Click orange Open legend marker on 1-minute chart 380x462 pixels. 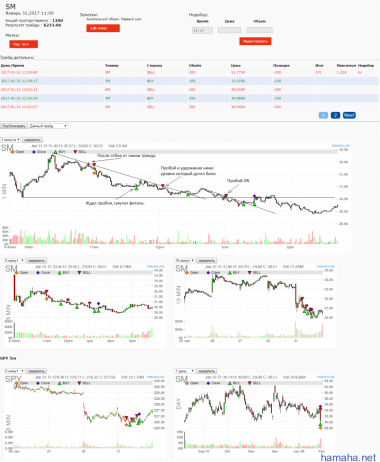click(12, 152)
